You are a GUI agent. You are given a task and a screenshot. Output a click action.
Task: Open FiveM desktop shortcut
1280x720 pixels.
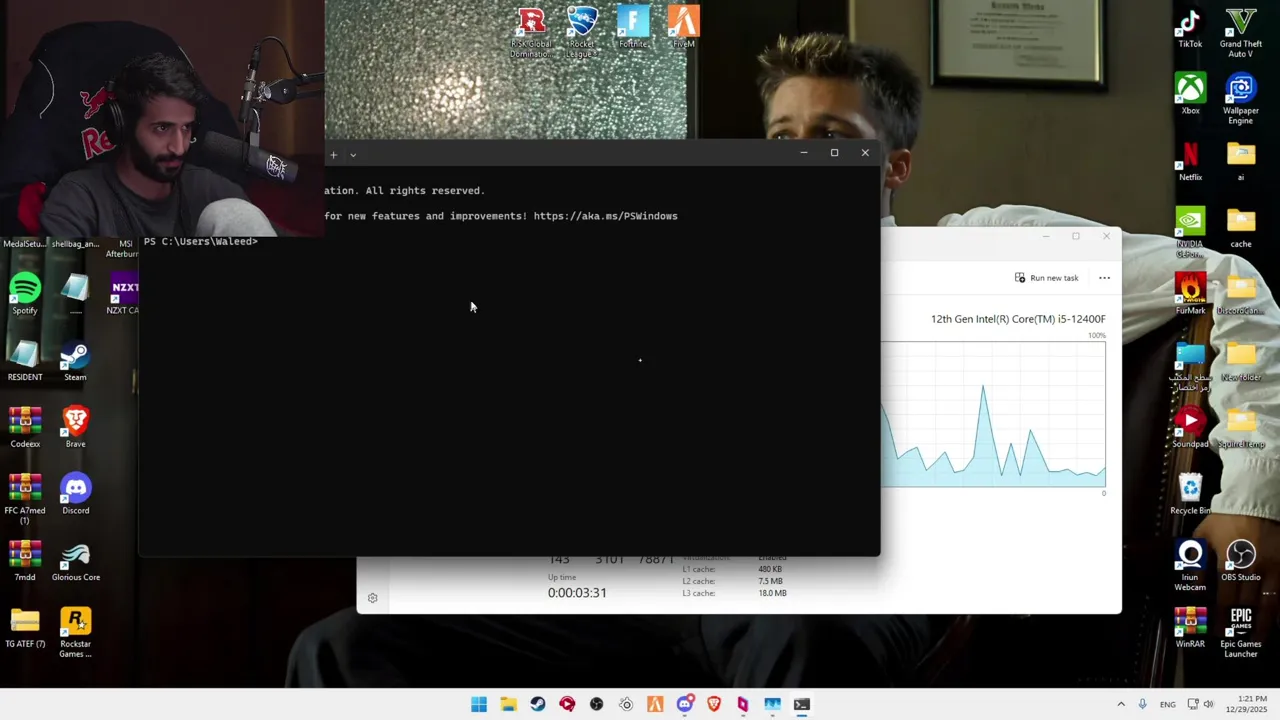click(x=684, y=28)
